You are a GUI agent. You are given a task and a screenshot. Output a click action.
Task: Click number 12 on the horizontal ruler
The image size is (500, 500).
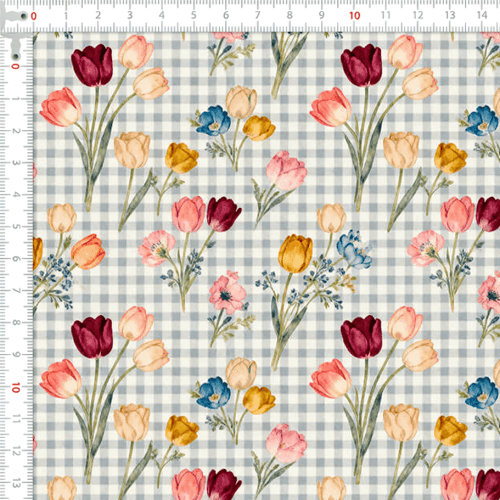tap(418, 15)
